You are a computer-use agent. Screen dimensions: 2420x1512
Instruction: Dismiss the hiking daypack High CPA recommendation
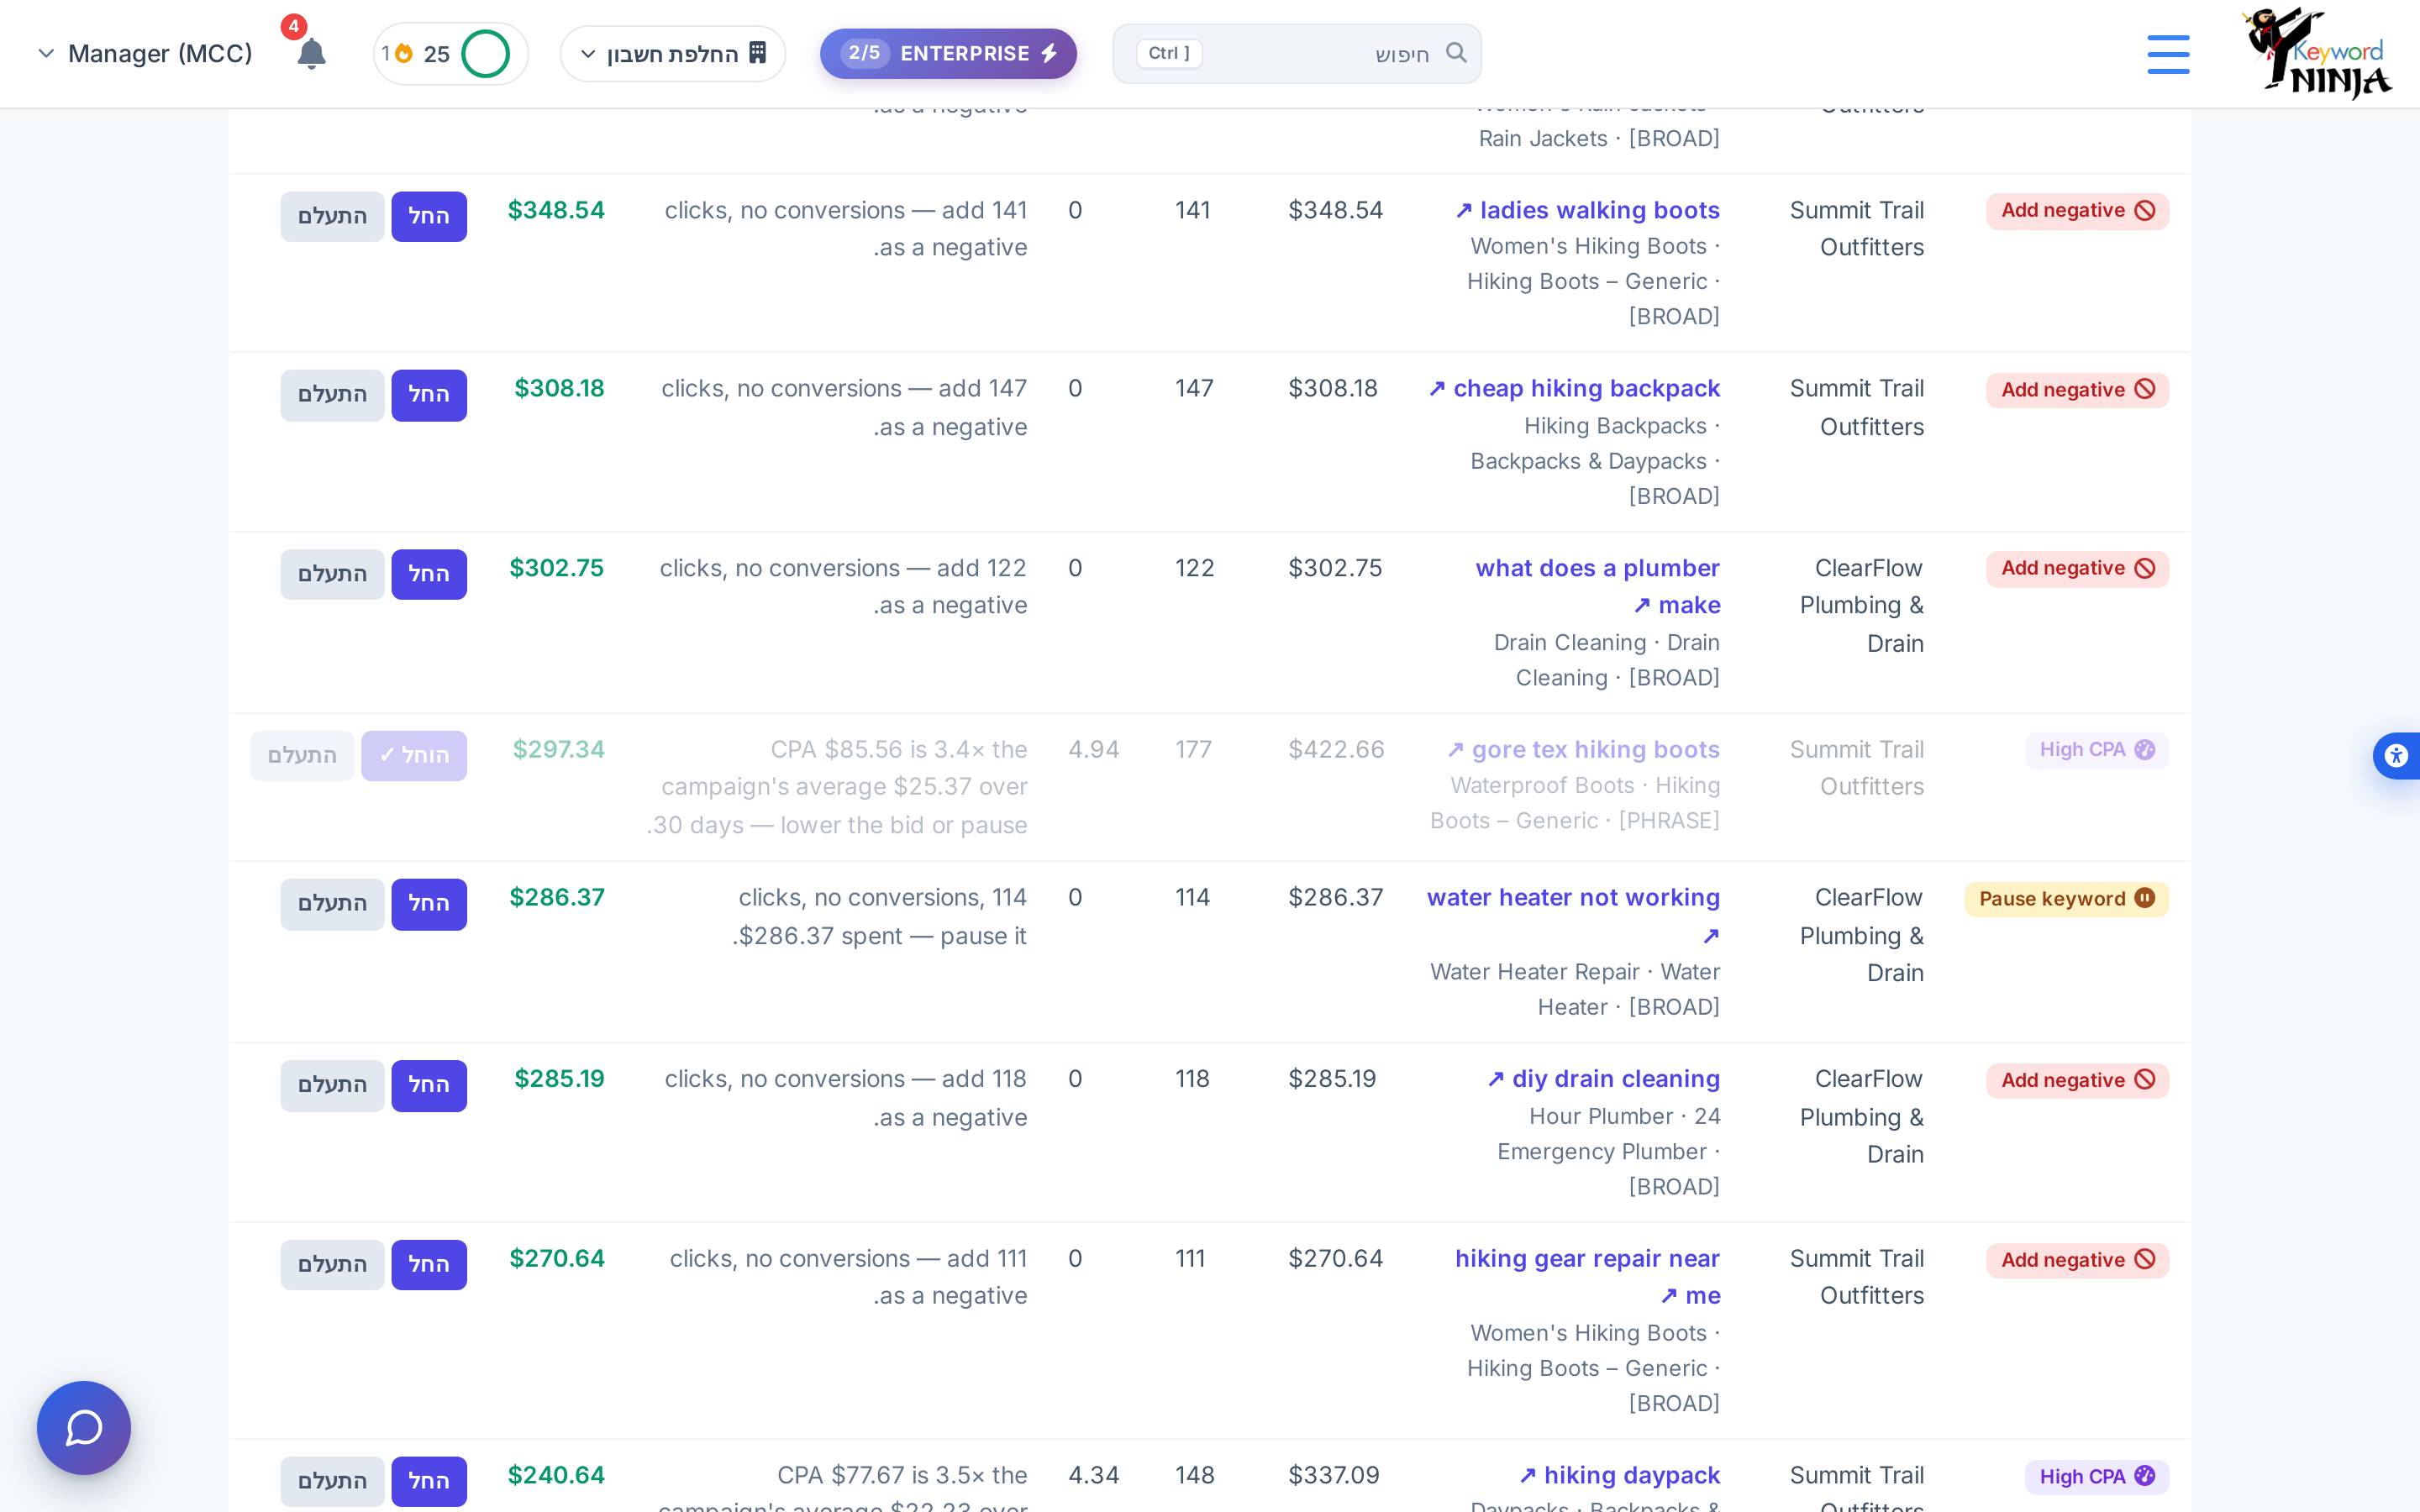coord(332,1481)
